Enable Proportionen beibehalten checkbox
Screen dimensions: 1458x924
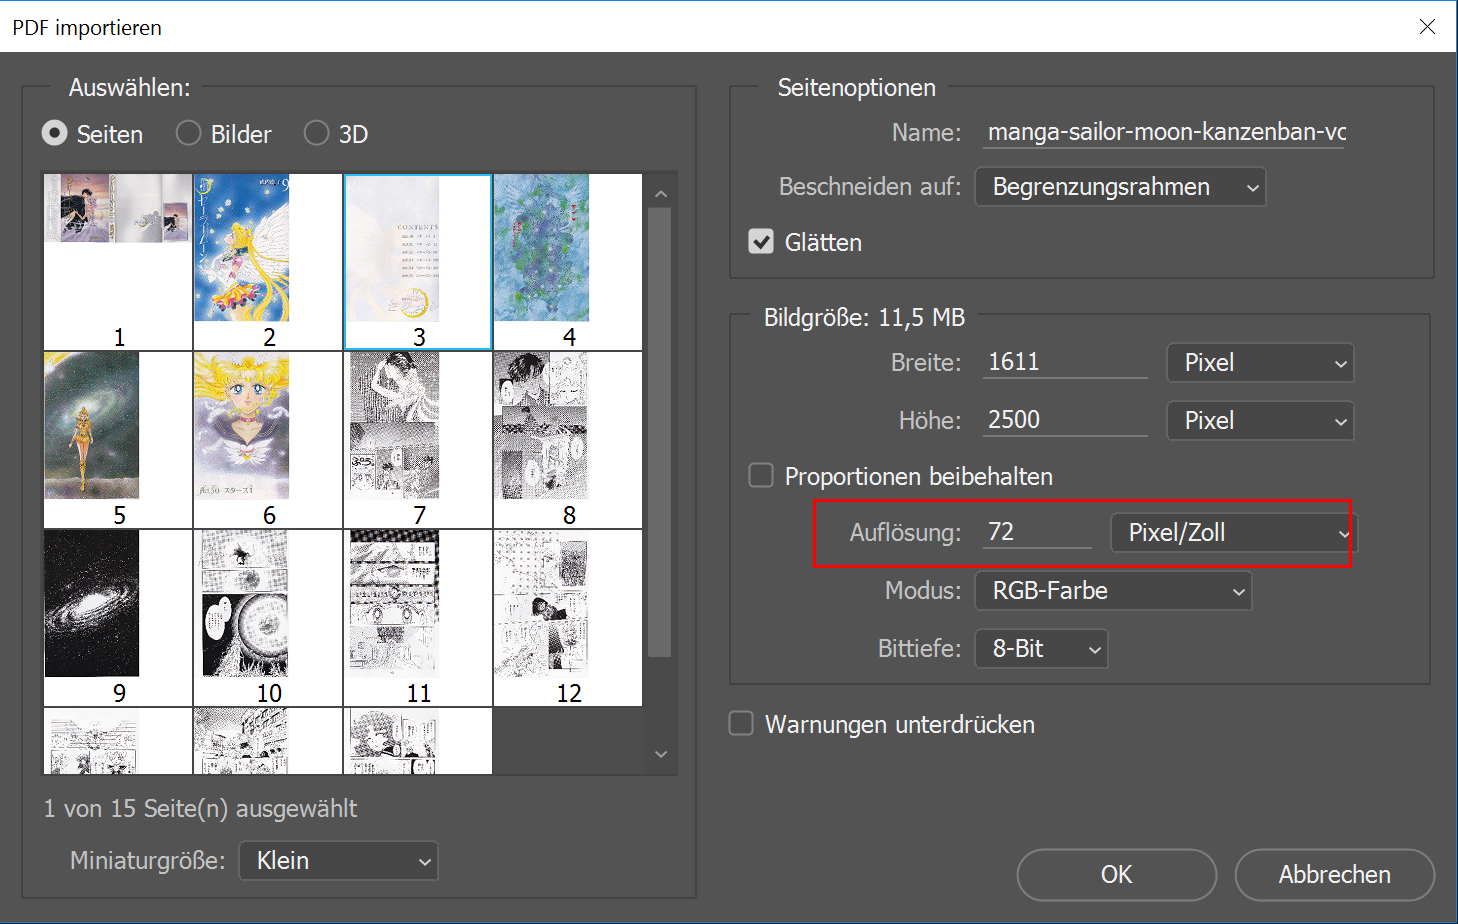point(761,476)
